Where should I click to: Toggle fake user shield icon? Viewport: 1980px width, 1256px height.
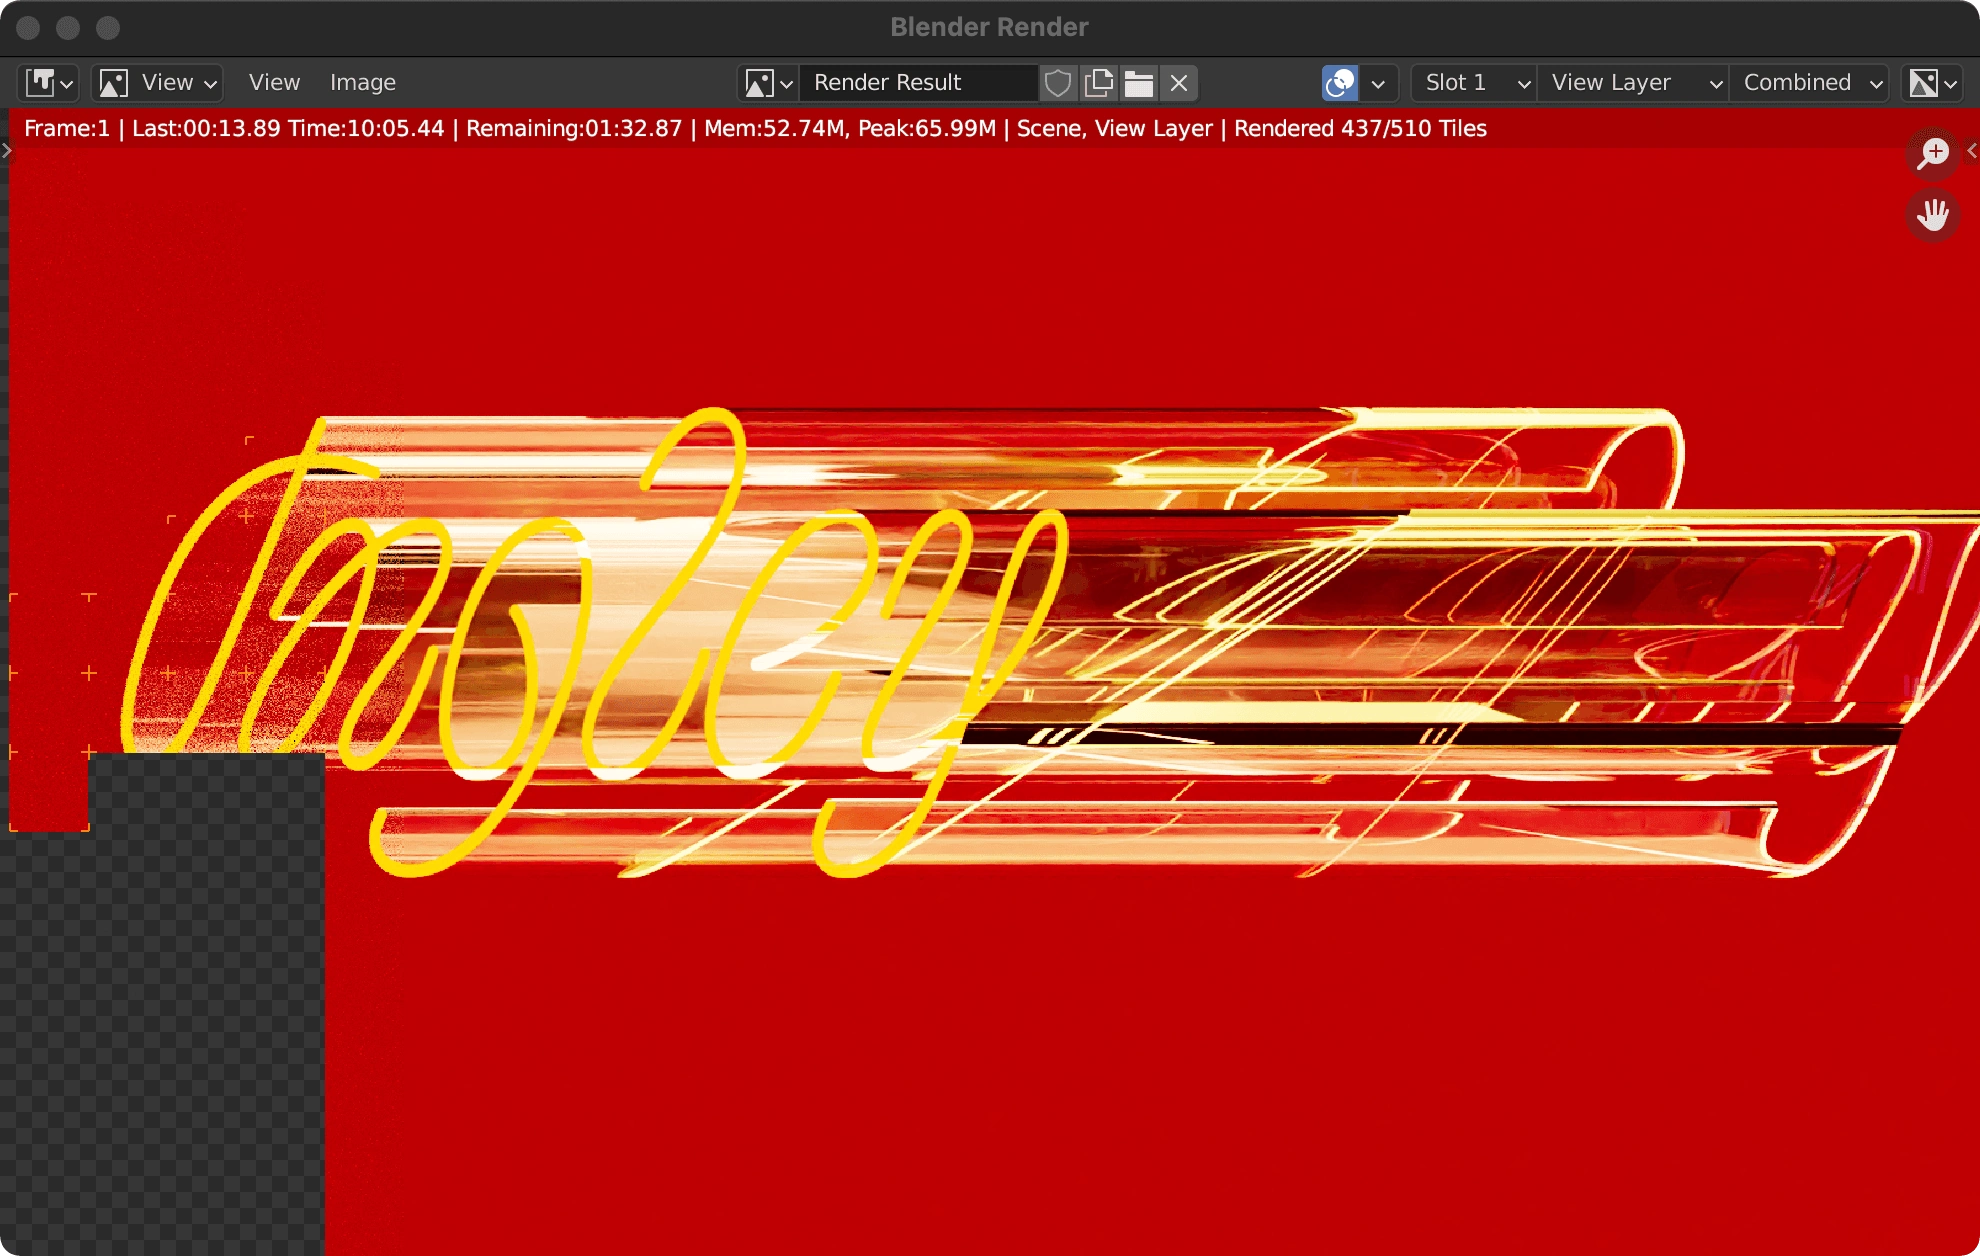[x=1058, y=83]
